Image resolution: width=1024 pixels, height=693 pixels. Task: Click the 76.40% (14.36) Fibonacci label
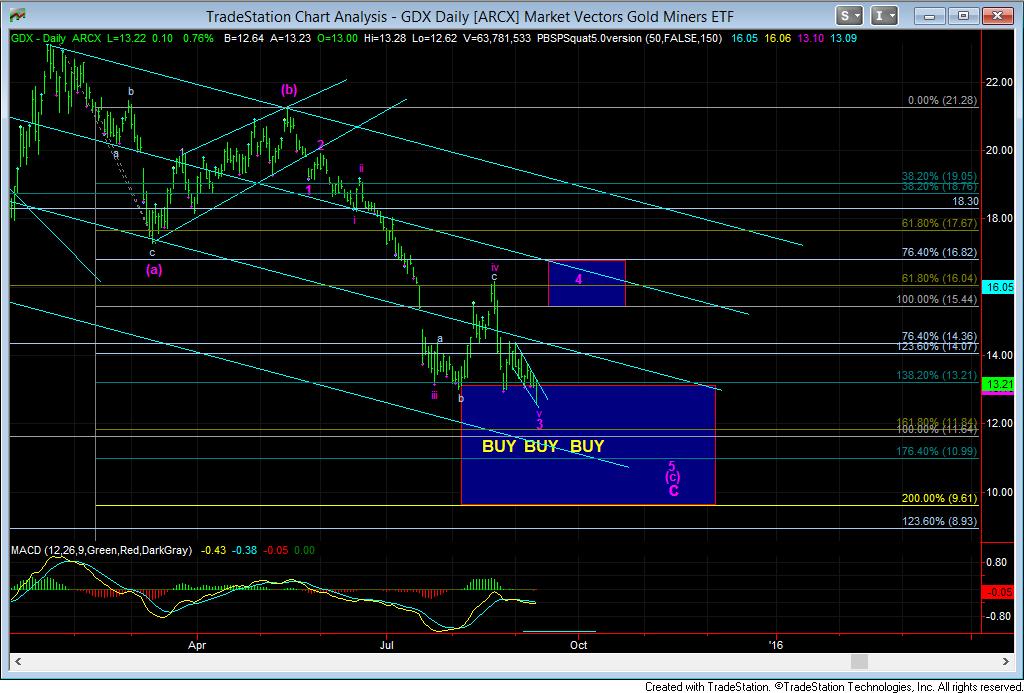click(x=939, y=336)
